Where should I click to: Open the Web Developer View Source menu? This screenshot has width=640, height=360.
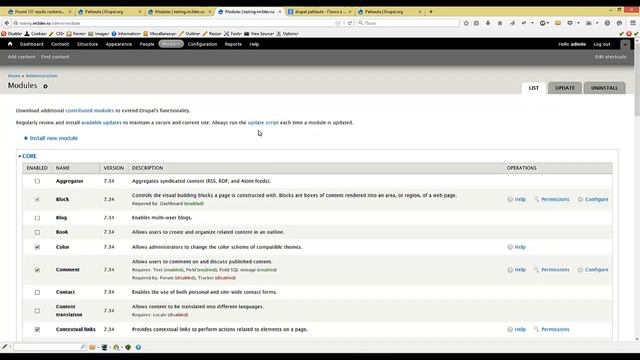click(259, 34)
